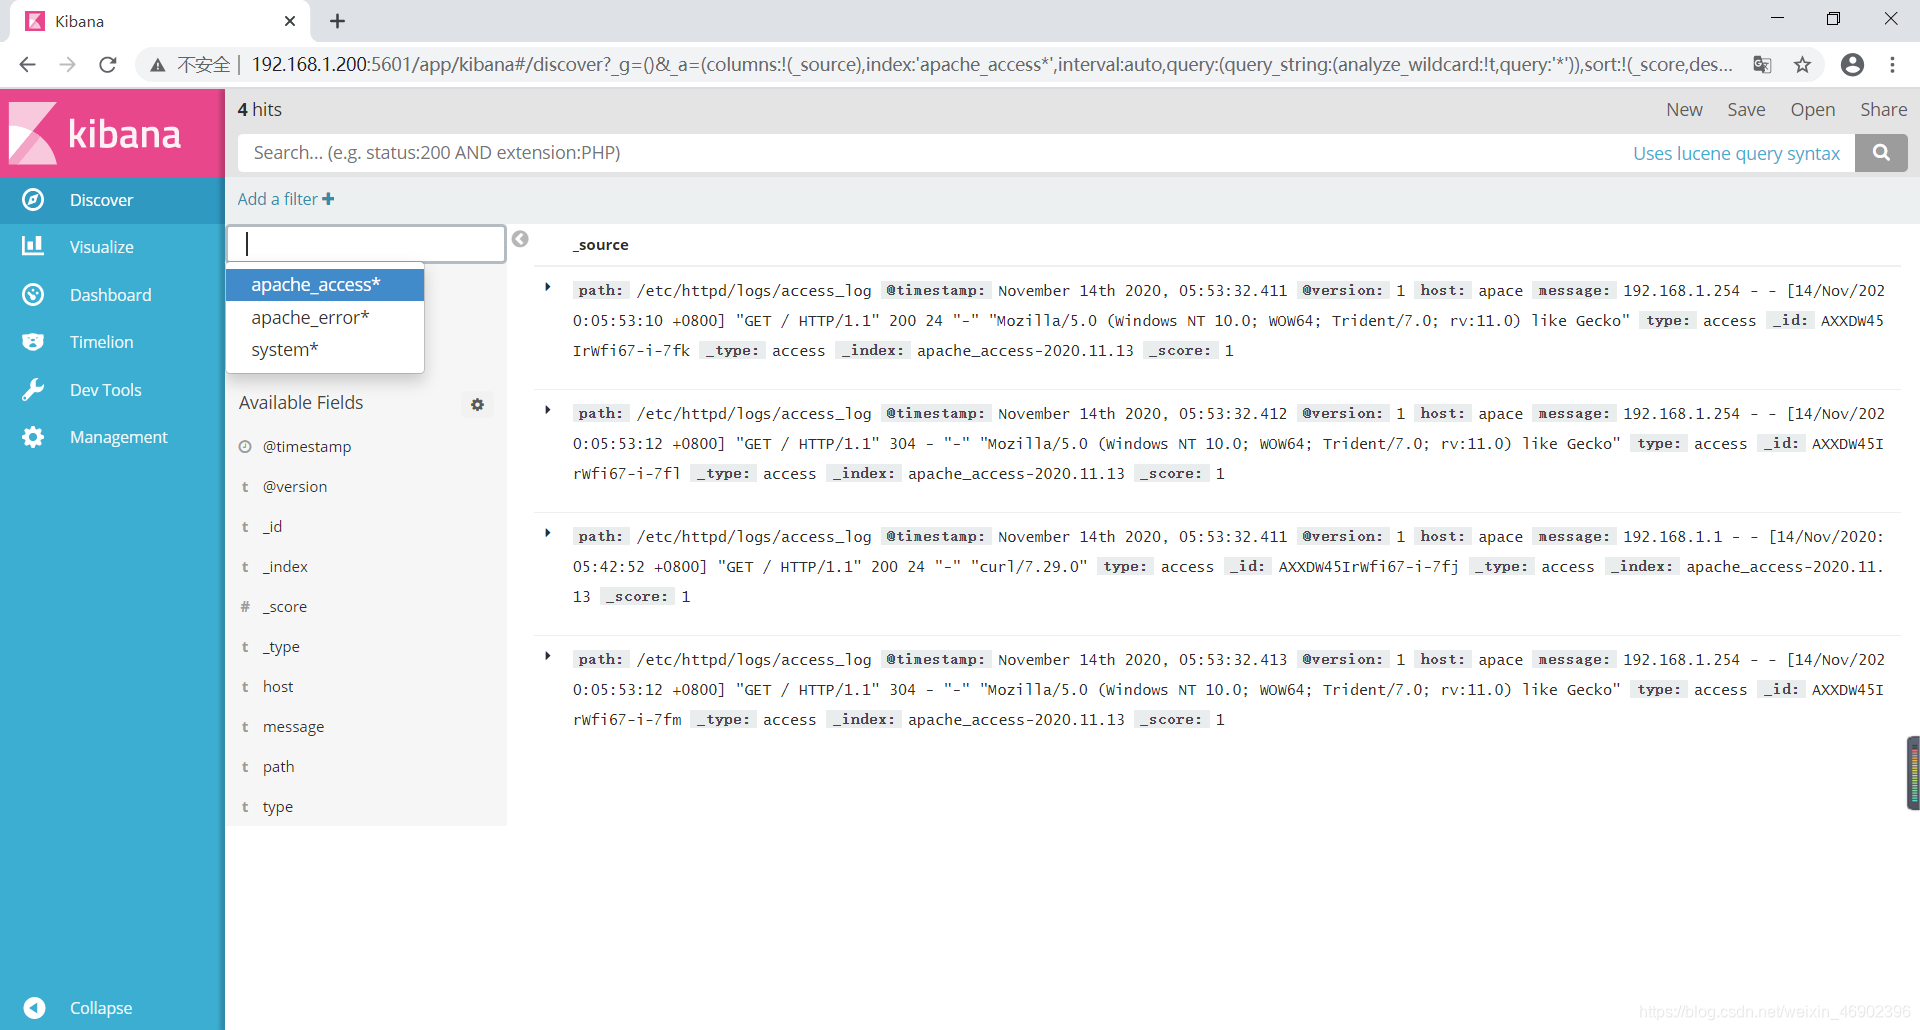
Task: Click Collapse label in the sidebar
Action: pyautogui.click(x=101, y=1008)
